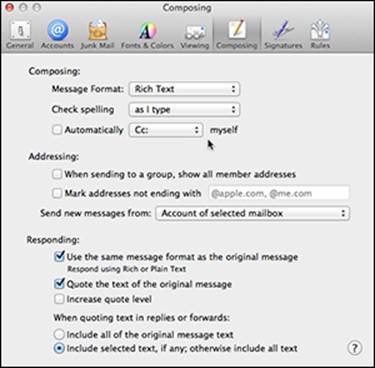Toggle Mark addresses not ending with checkbox

(x=57, y=193)
